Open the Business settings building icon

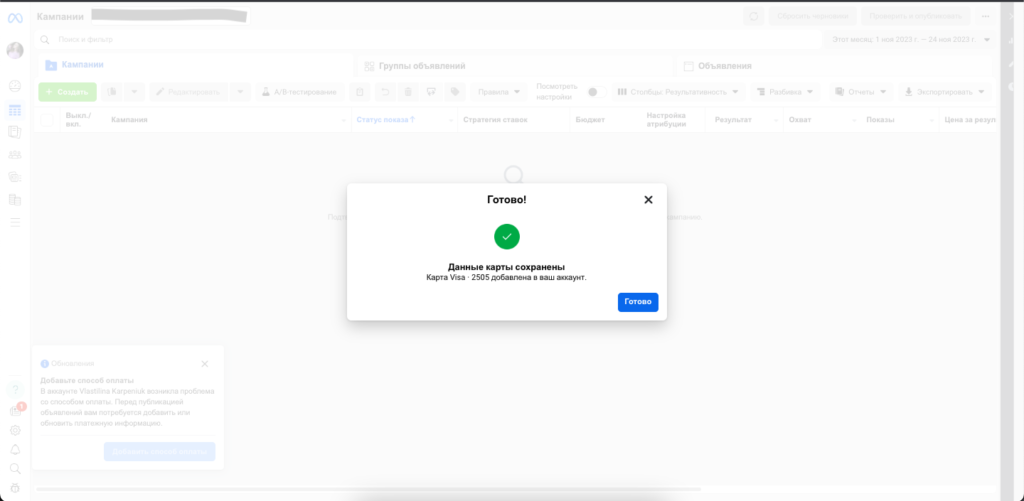[x=15, y=200]
